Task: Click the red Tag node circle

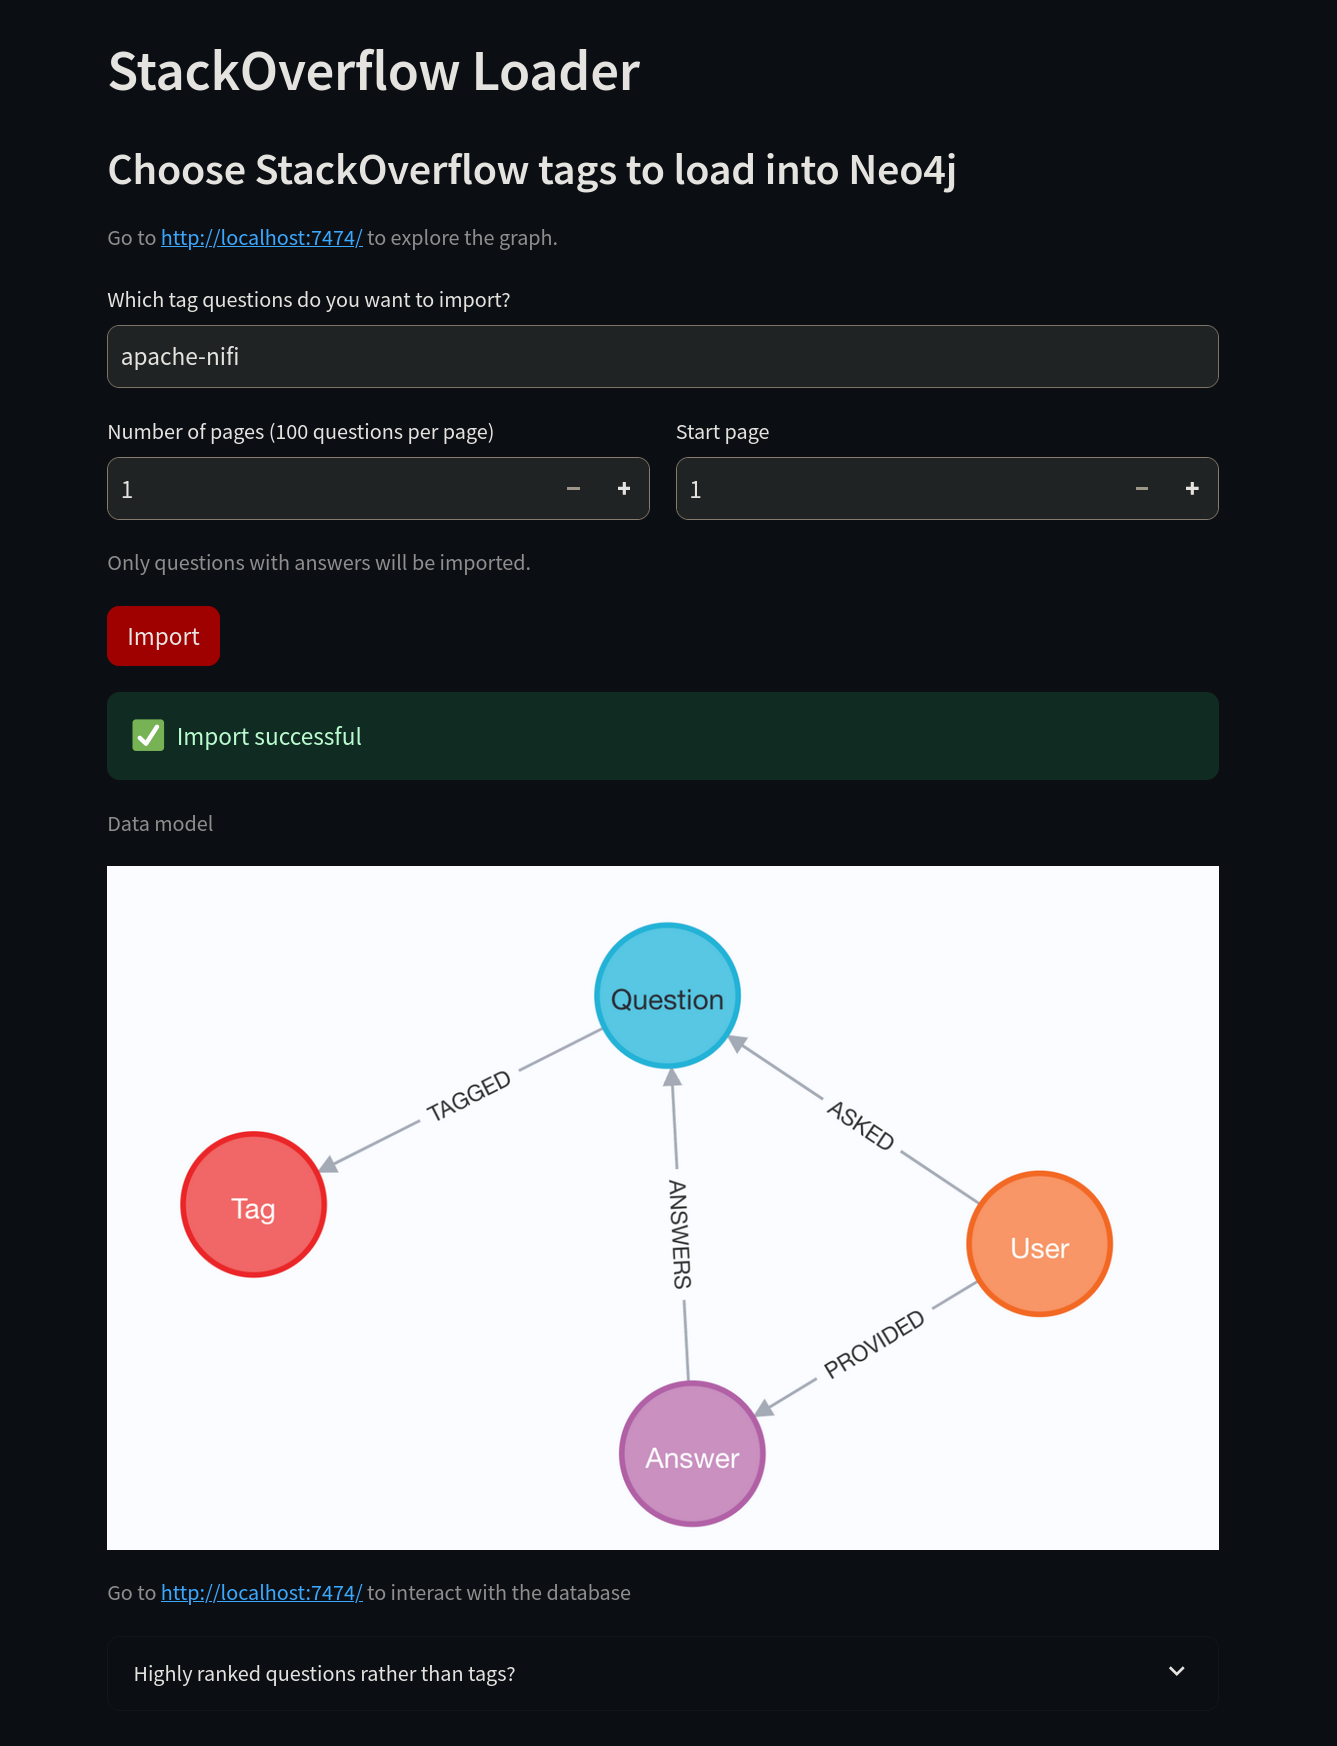Action: click(x=254, y=1205)
